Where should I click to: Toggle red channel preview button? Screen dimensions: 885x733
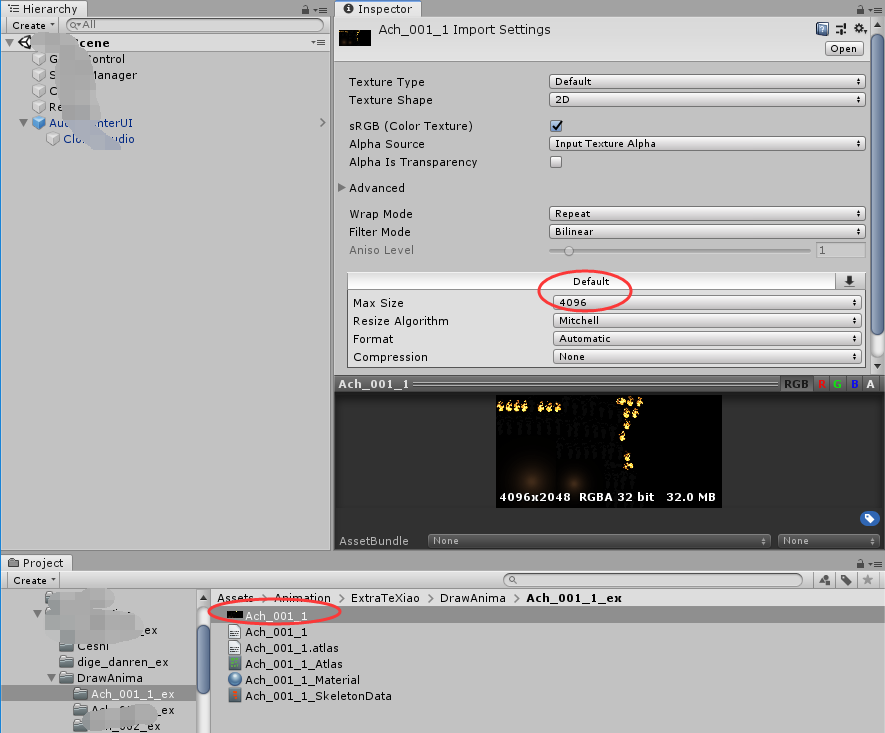pyautogui.click(x=821, y=384)
